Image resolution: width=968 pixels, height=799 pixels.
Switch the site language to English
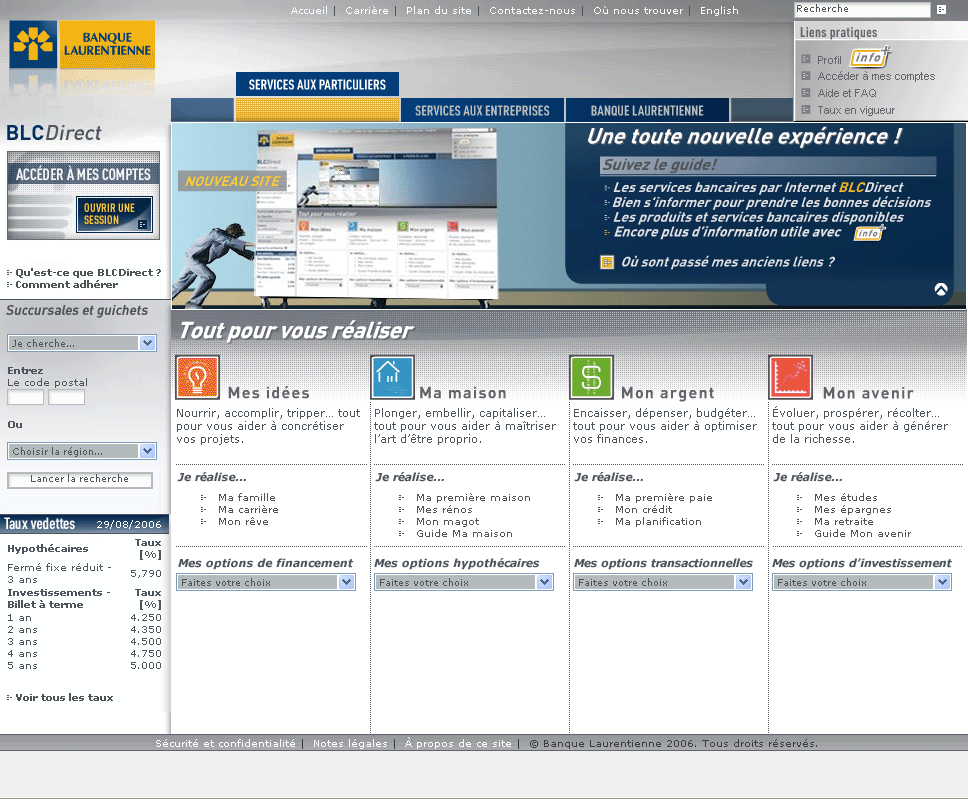719,10
